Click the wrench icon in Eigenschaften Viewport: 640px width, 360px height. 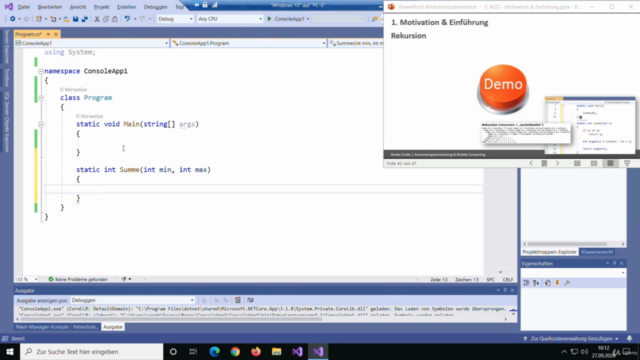pos(567,283)
